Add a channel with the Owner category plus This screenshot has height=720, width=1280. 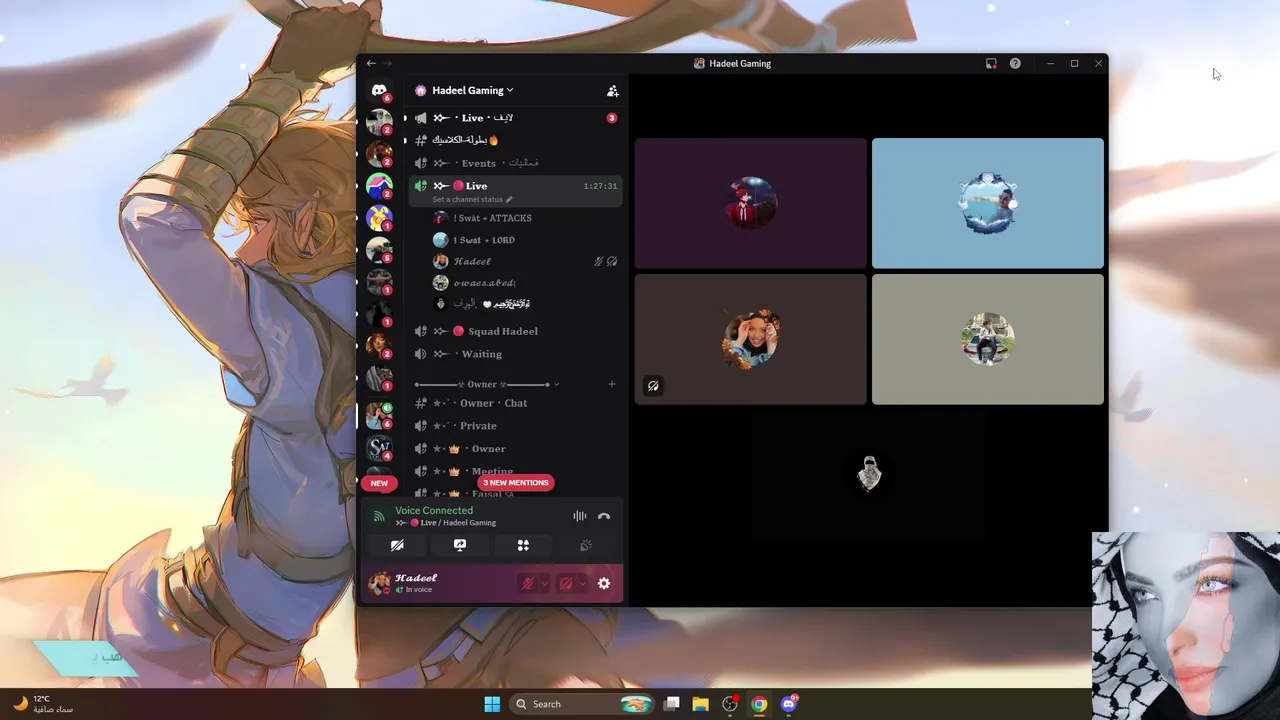click(x=612, y=384)
